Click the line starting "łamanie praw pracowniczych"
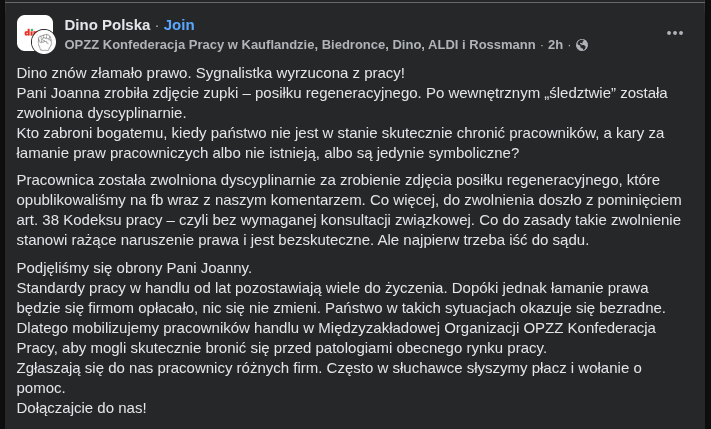The image size is (711, 429). tap(268, 153)
